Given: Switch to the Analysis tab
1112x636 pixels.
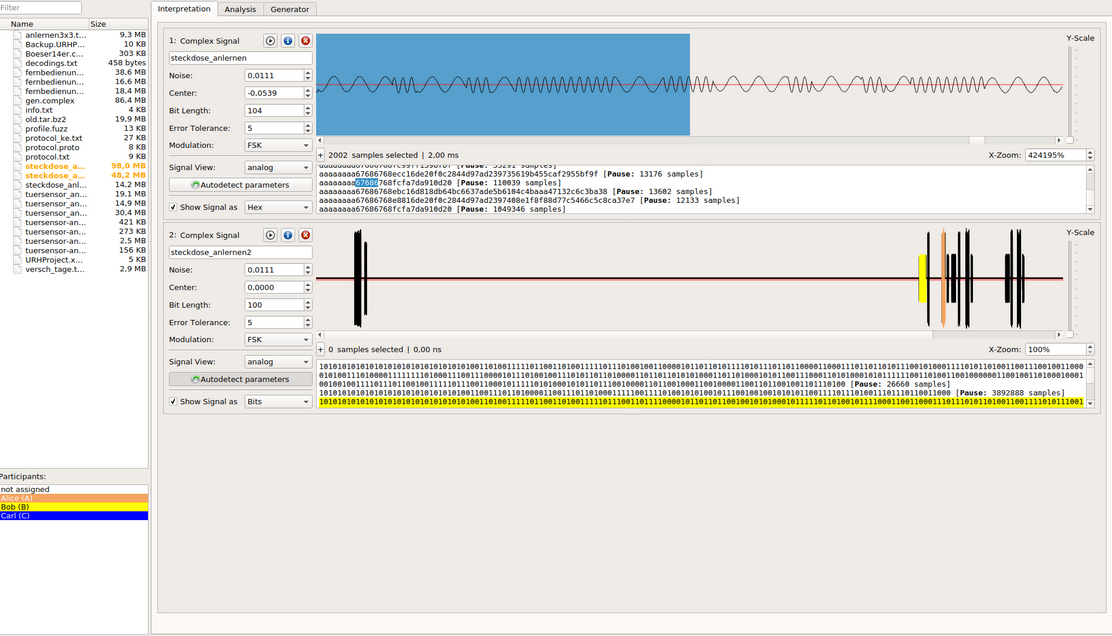Looking at the screenshot, I should tap(240, 9).
